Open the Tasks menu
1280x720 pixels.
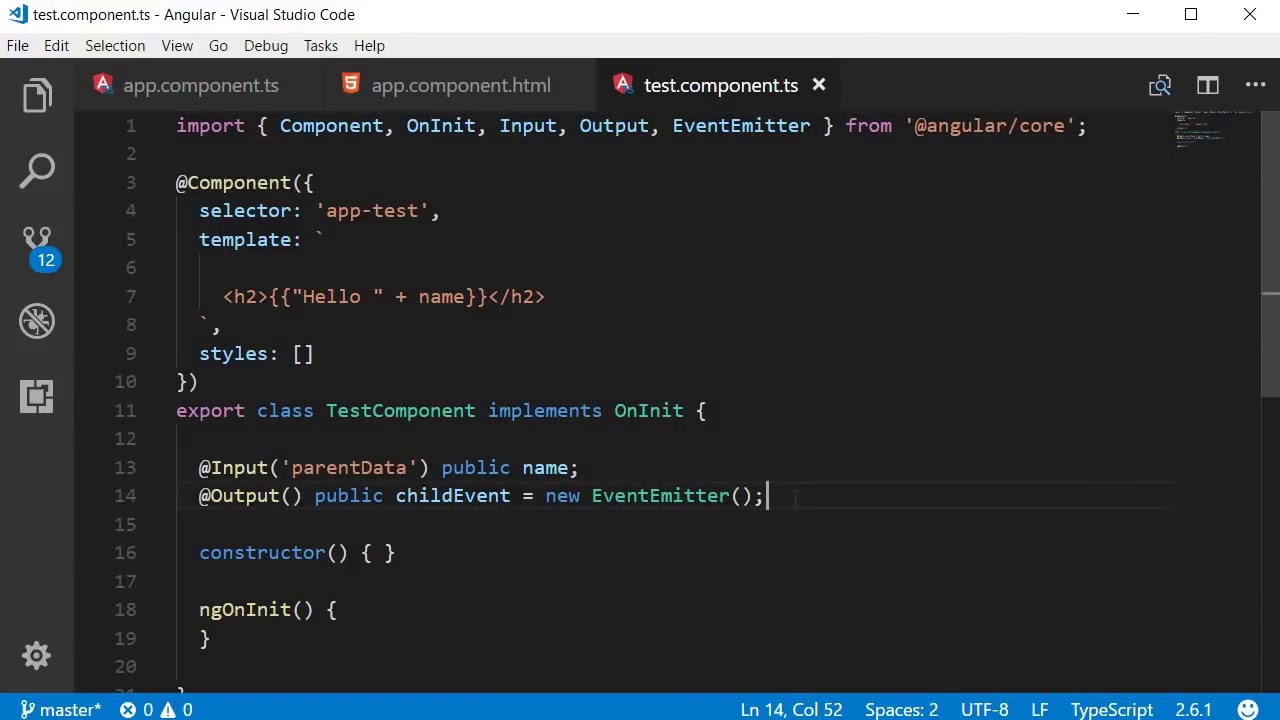click(321, 45)
